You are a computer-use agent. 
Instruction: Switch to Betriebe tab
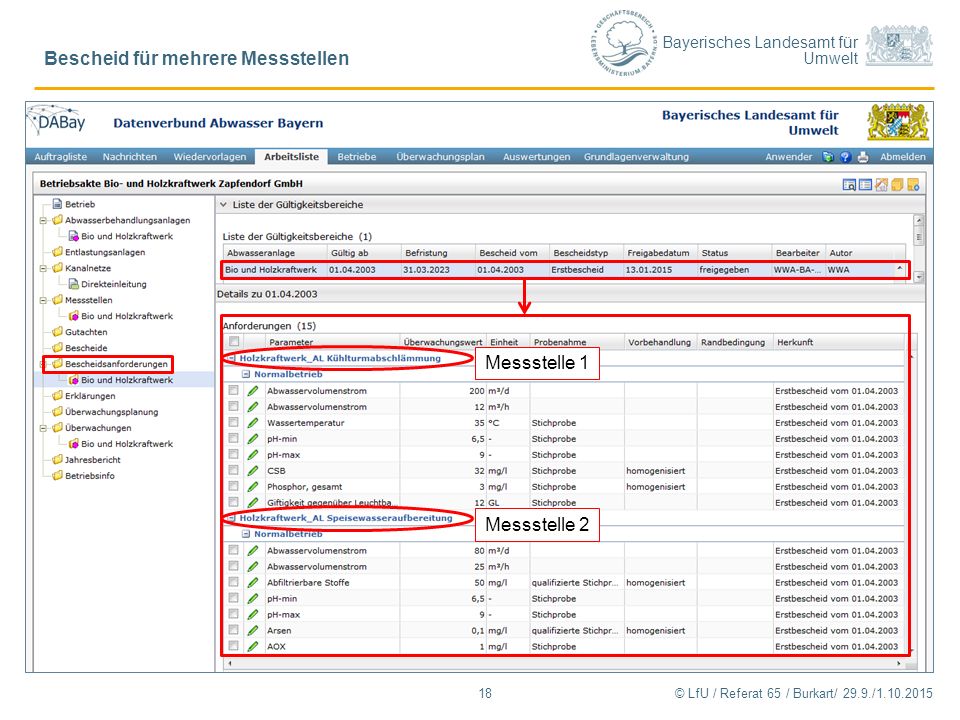(356, 157)
